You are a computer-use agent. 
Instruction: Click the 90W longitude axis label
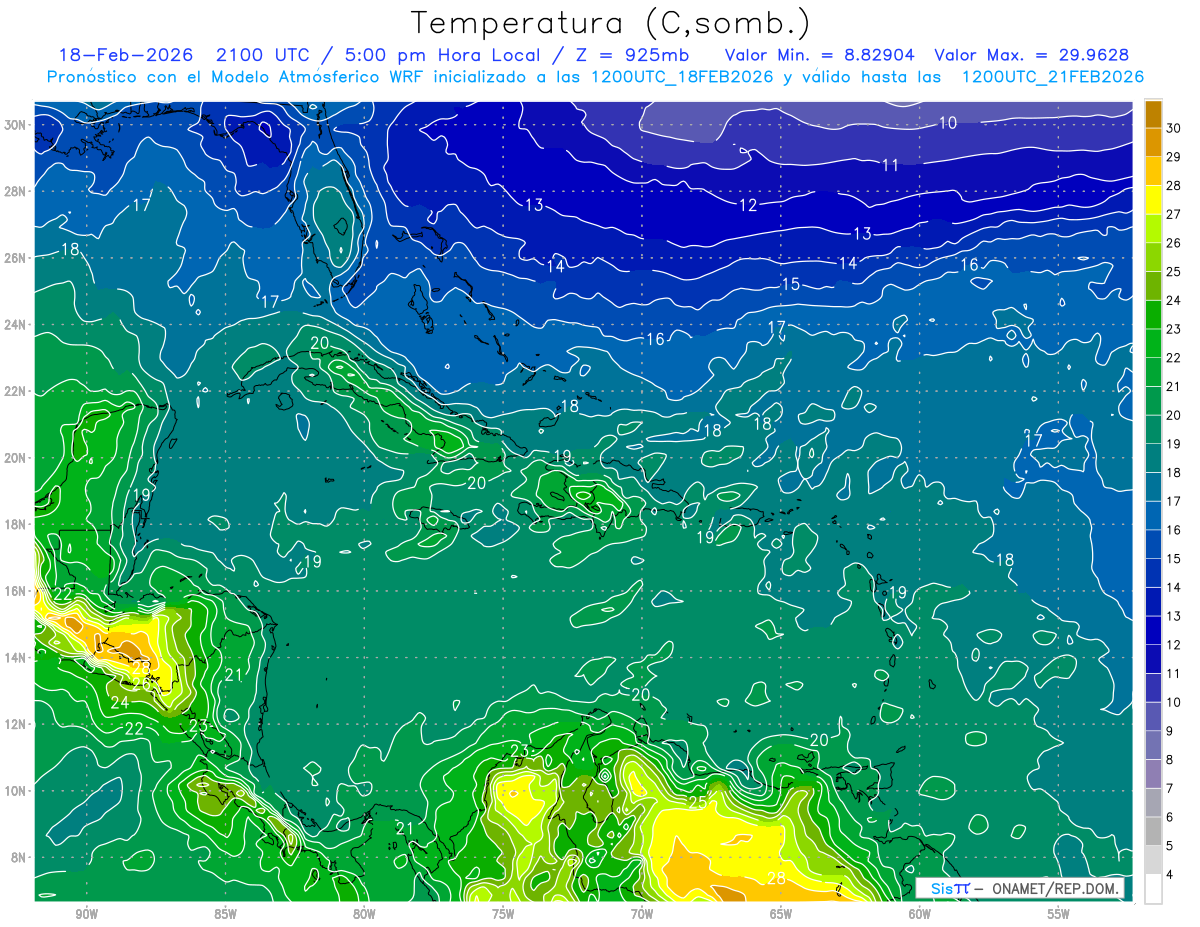pyautogui.click(x=86, y=914)
